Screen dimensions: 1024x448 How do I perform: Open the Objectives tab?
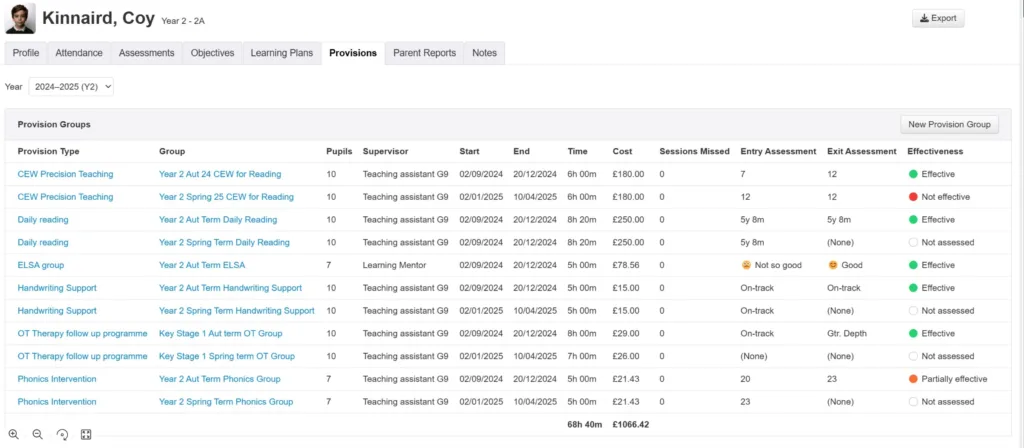pos(212,53)
